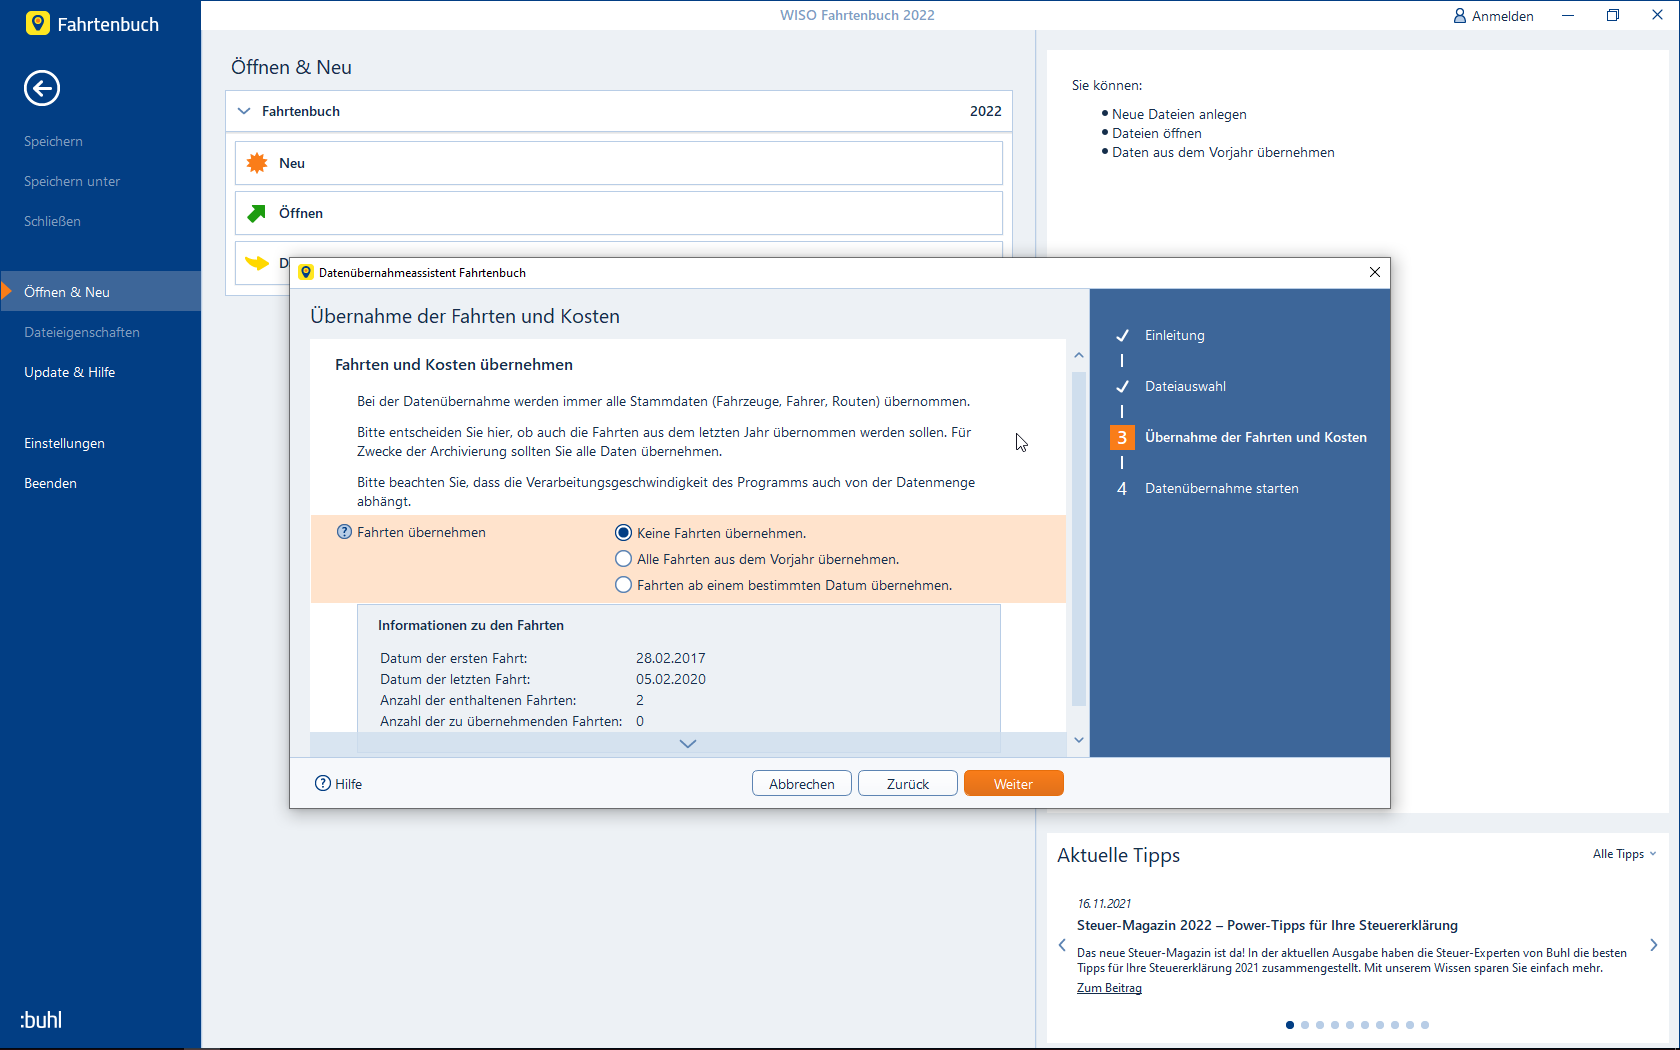Open the Alle Tipps dropdown
Screen dimensions: 1680x1050
click(x=1625, y=854)
